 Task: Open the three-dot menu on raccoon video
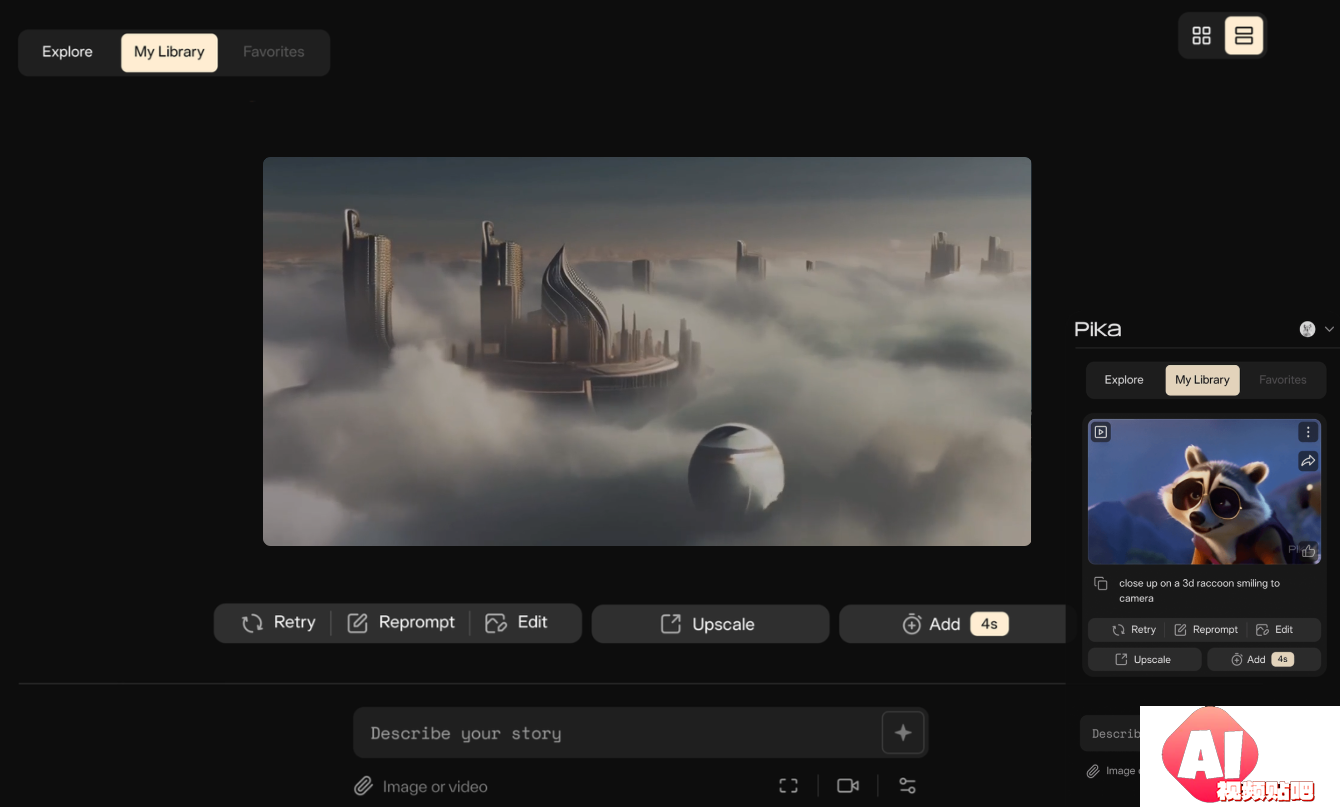point(1308,432)
